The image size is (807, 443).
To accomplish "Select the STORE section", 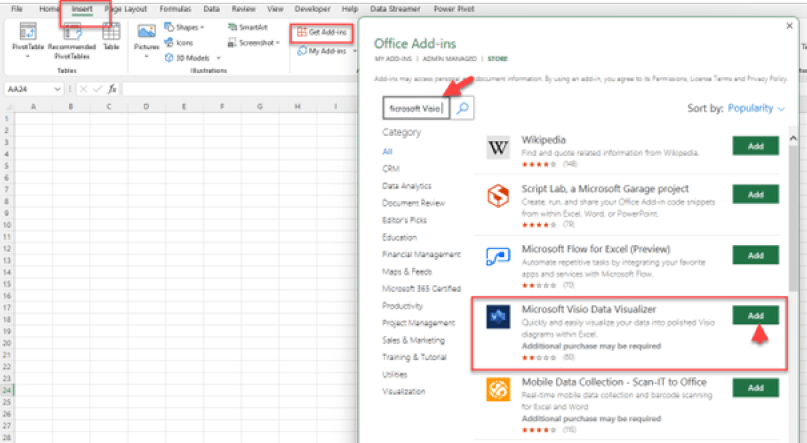I will (497, 59).
